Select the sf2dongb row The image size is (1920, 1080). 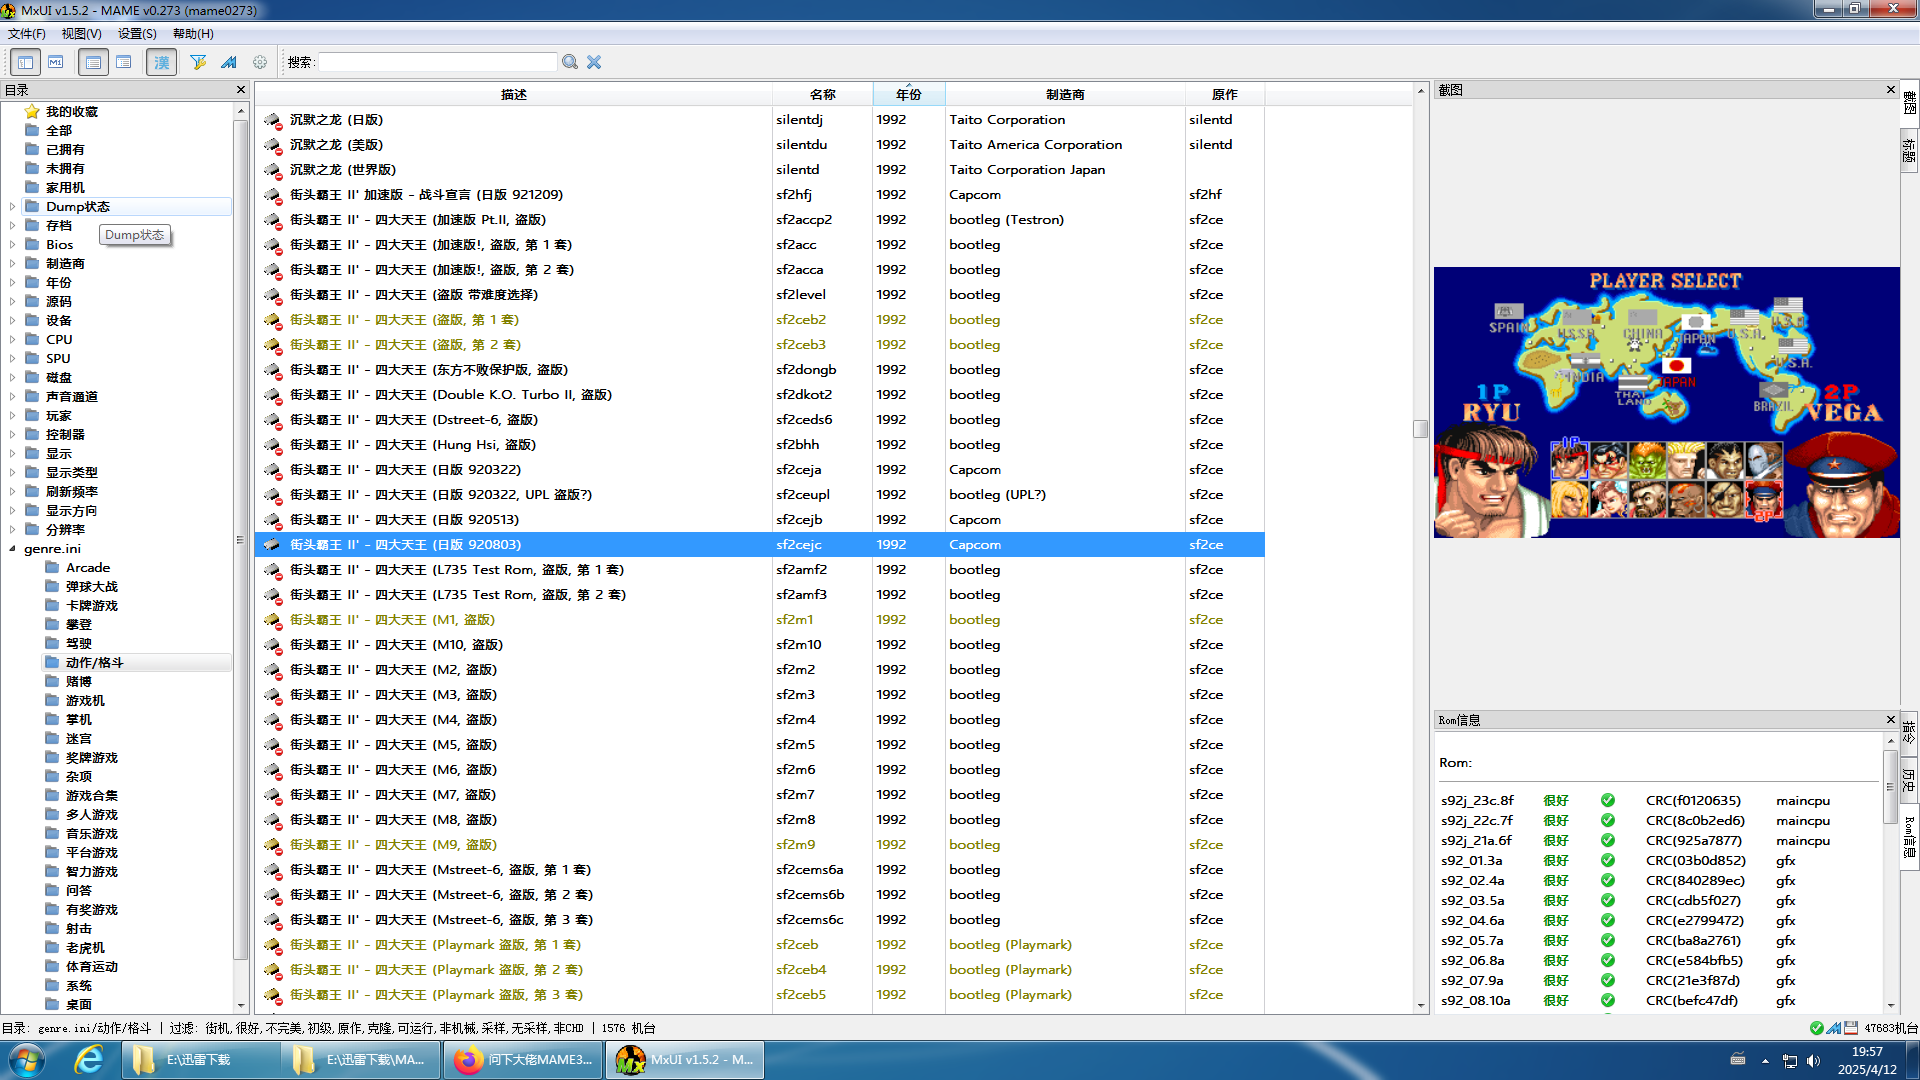point(760,370)
